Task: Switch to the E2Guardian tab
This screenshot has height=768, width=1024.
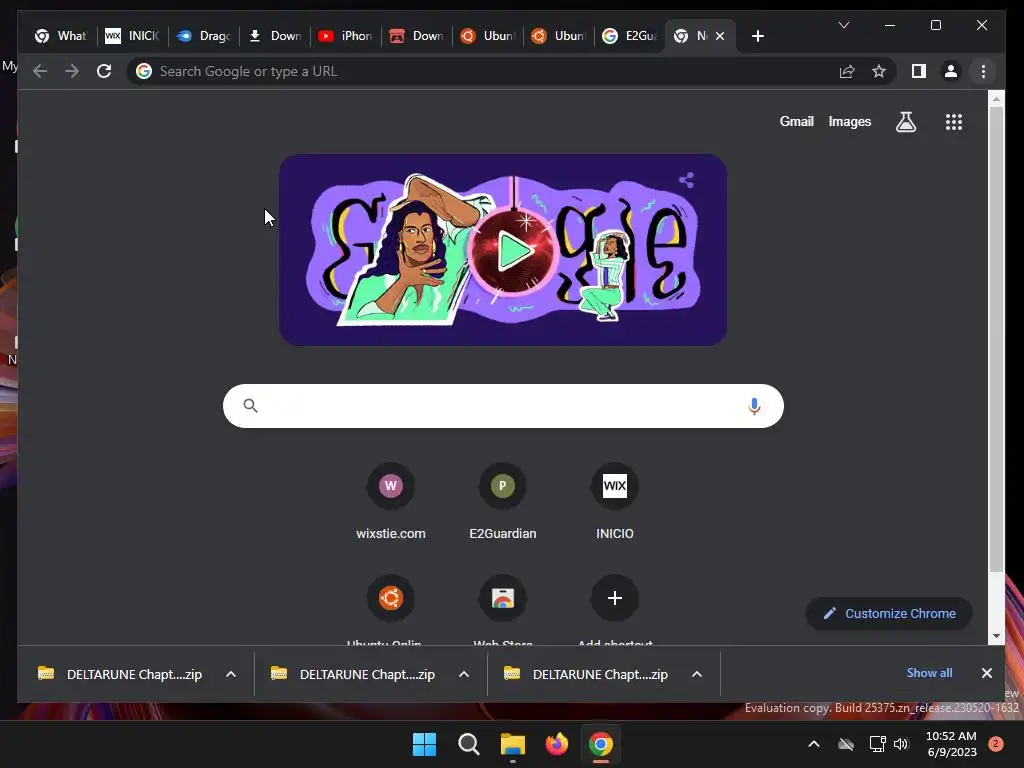Action: (629, 36)
